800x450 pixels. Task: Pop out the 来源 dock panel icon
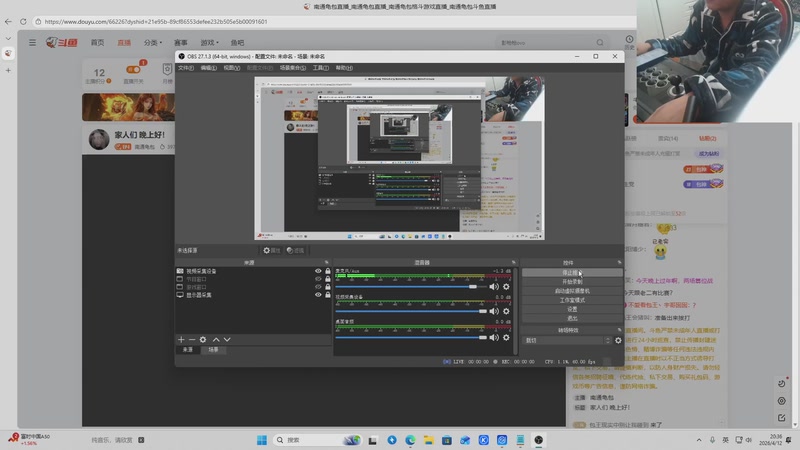click(327, 262)
